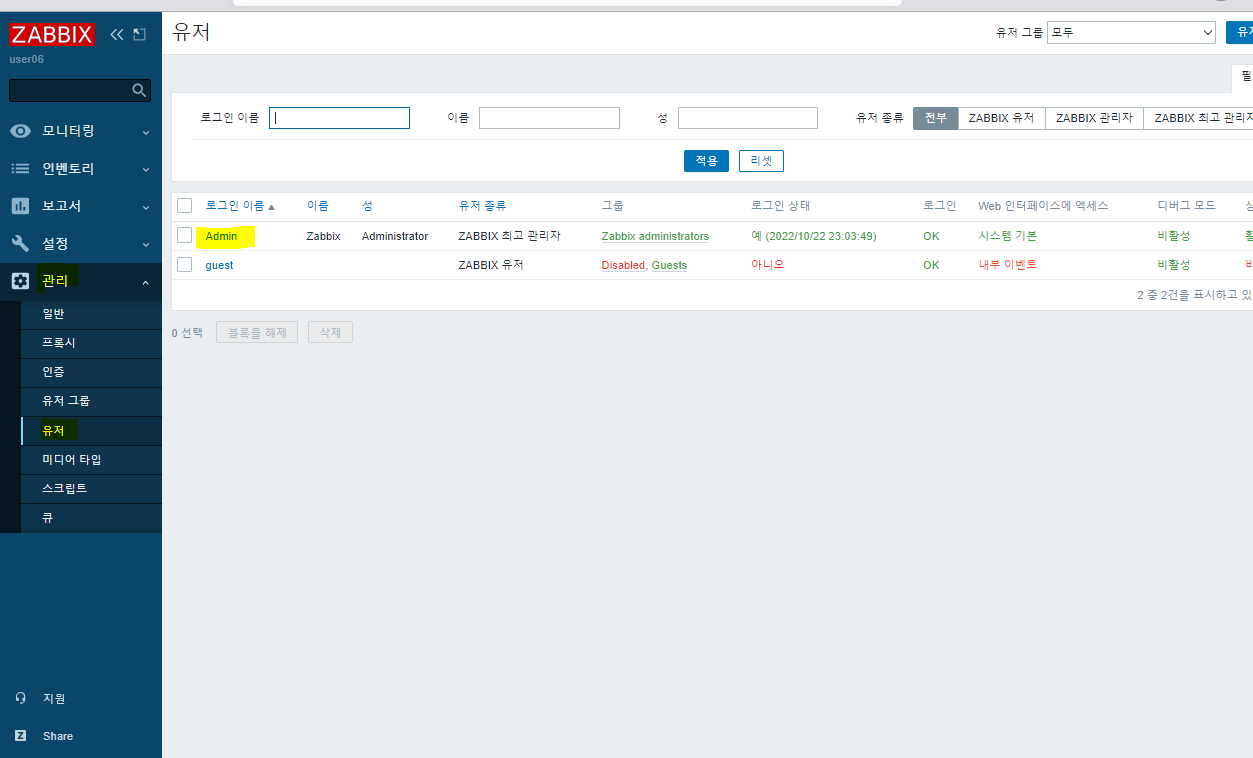
Task: Sort by 성 column header
Action: (367, 206)
